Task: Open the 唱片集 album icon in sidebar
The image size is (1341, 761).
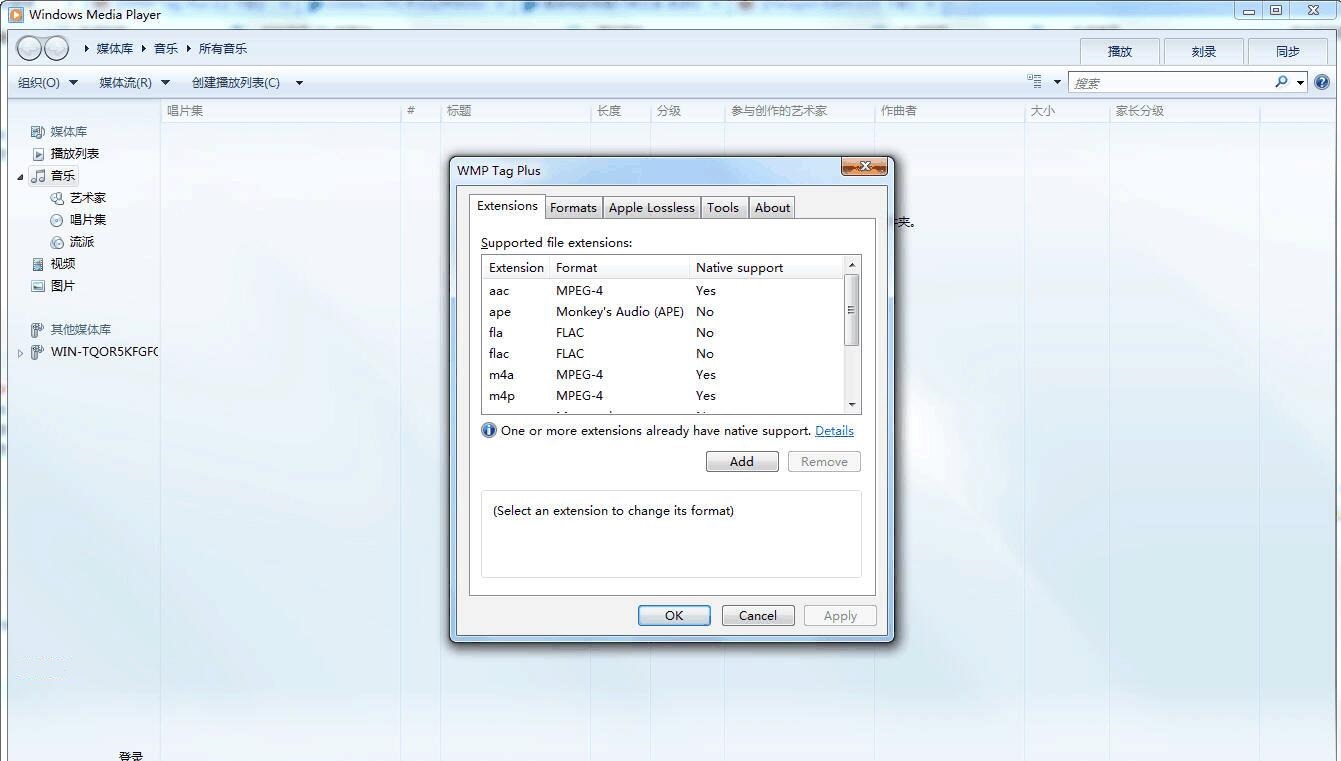Action: [x=57, y=220]
